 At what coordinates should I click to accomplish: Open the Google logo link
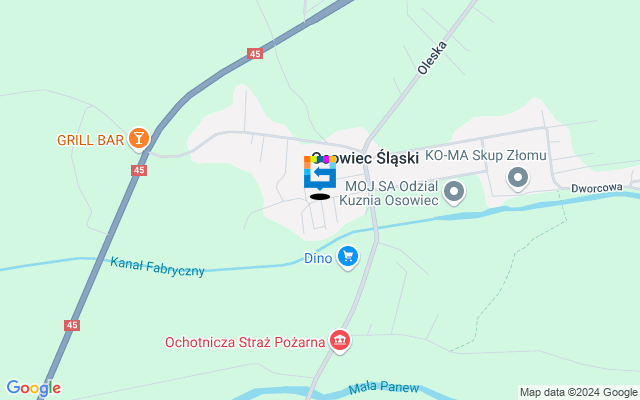33,388
